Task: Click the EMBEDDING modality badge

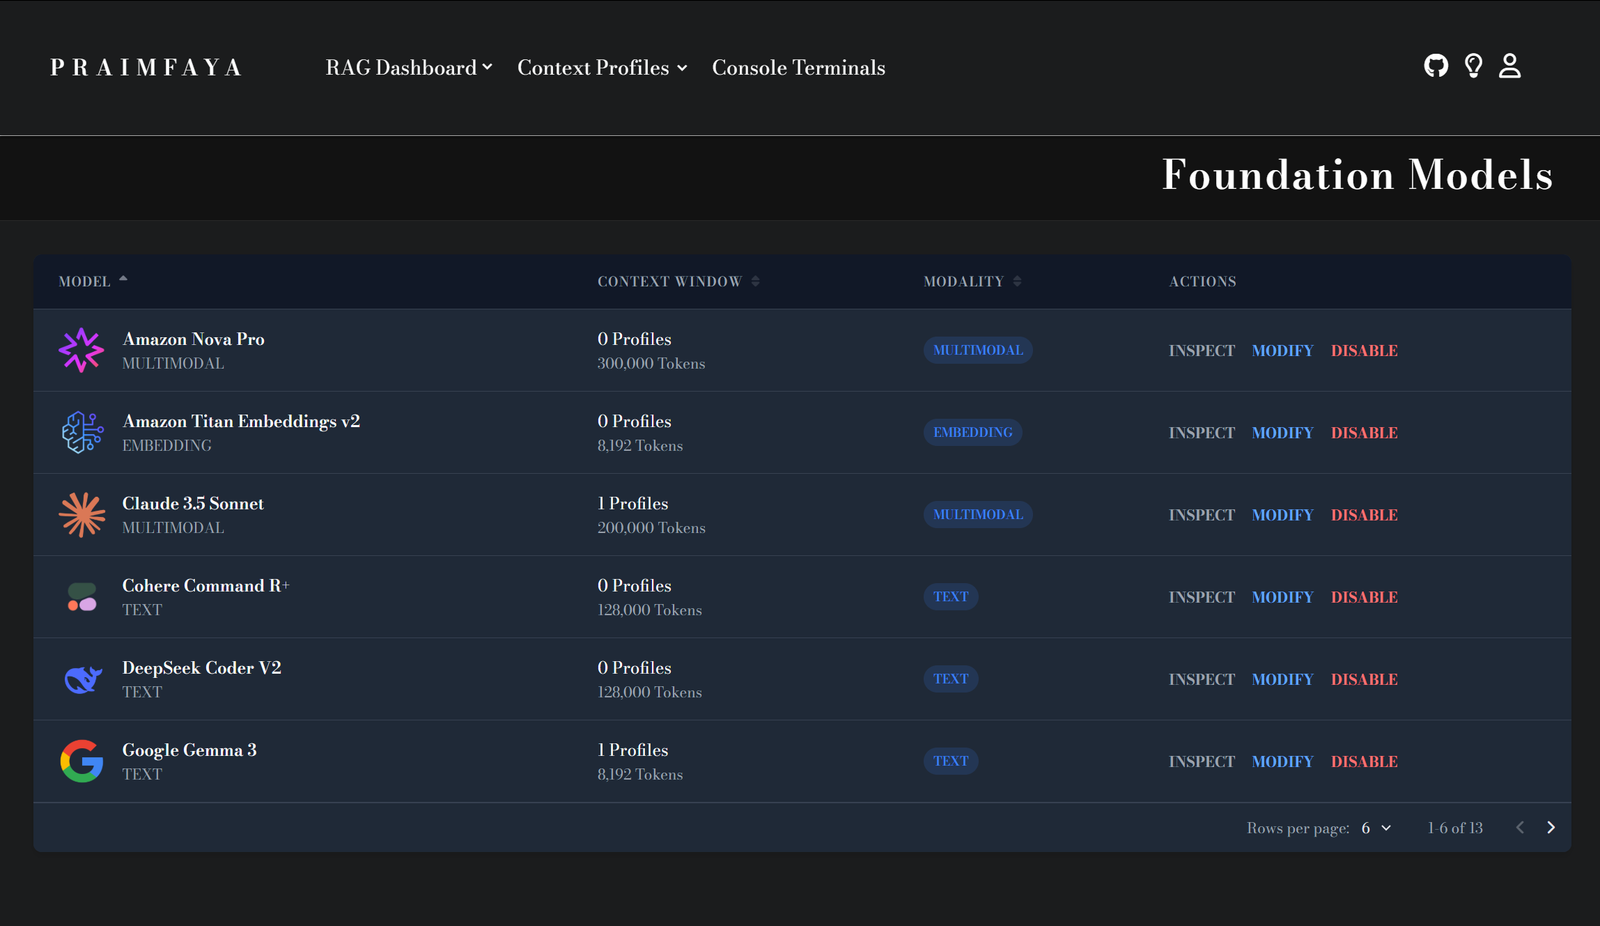Action: [x=973, y=432]
